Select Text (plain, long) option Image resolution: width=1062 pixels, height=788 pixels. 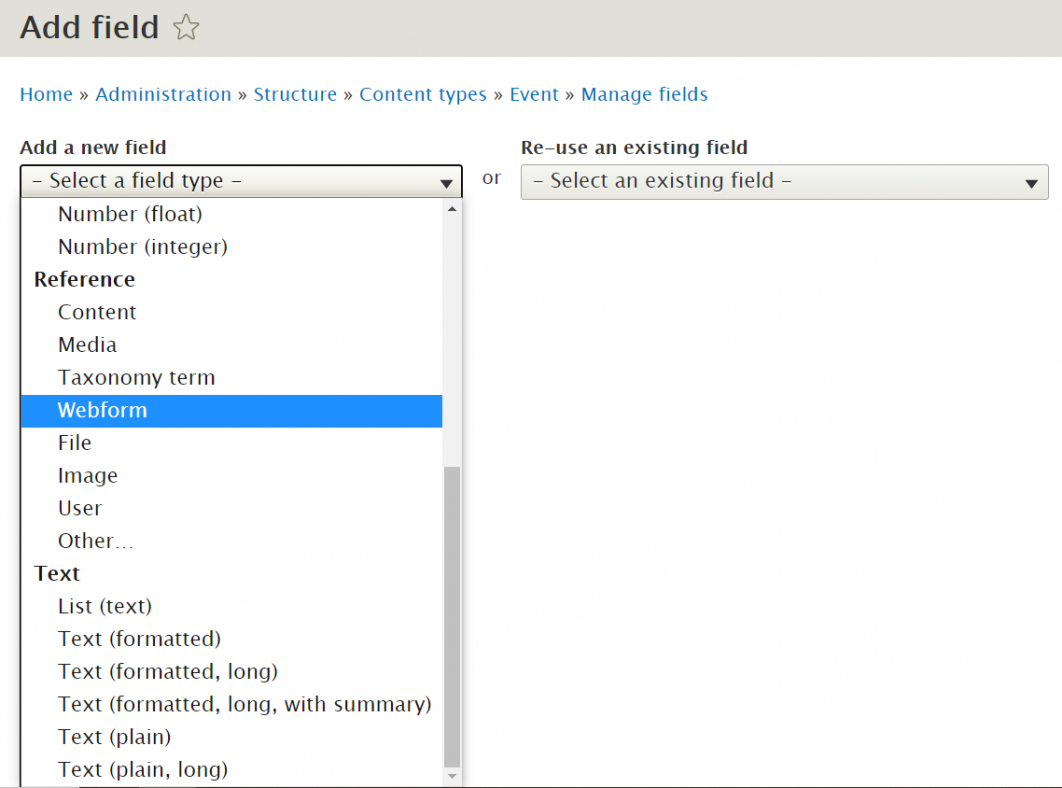click(143, 769)
